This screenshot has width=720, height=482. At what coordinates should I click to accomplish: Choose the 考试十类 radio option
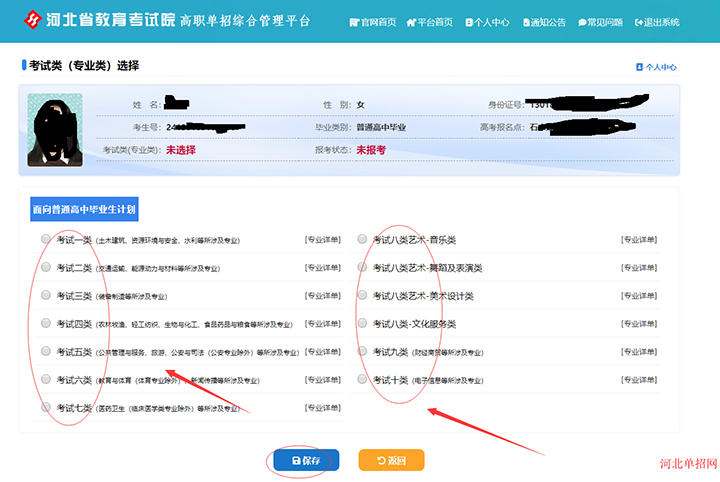[362, 379]
